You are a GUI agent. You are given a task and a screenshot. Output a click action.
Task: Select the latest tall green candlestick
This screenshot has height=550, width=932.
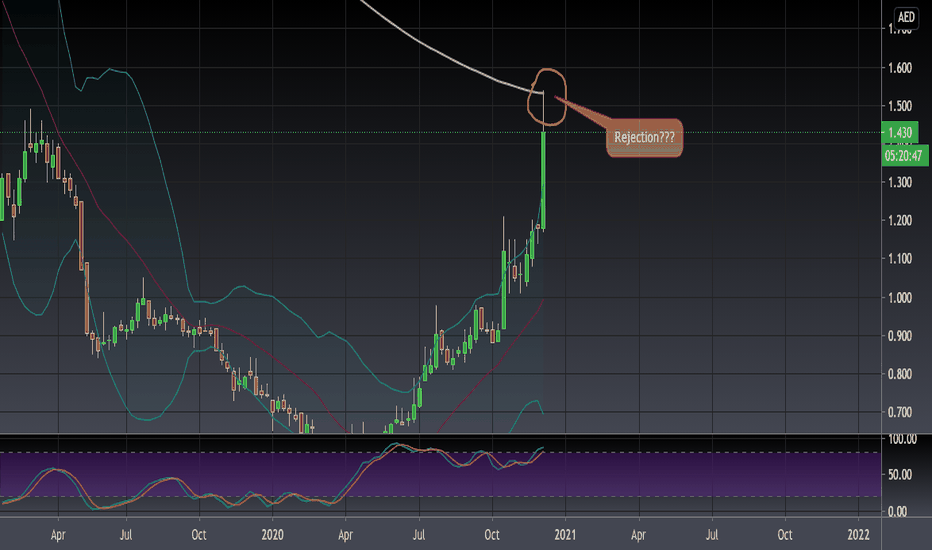(x=543, y=180)
